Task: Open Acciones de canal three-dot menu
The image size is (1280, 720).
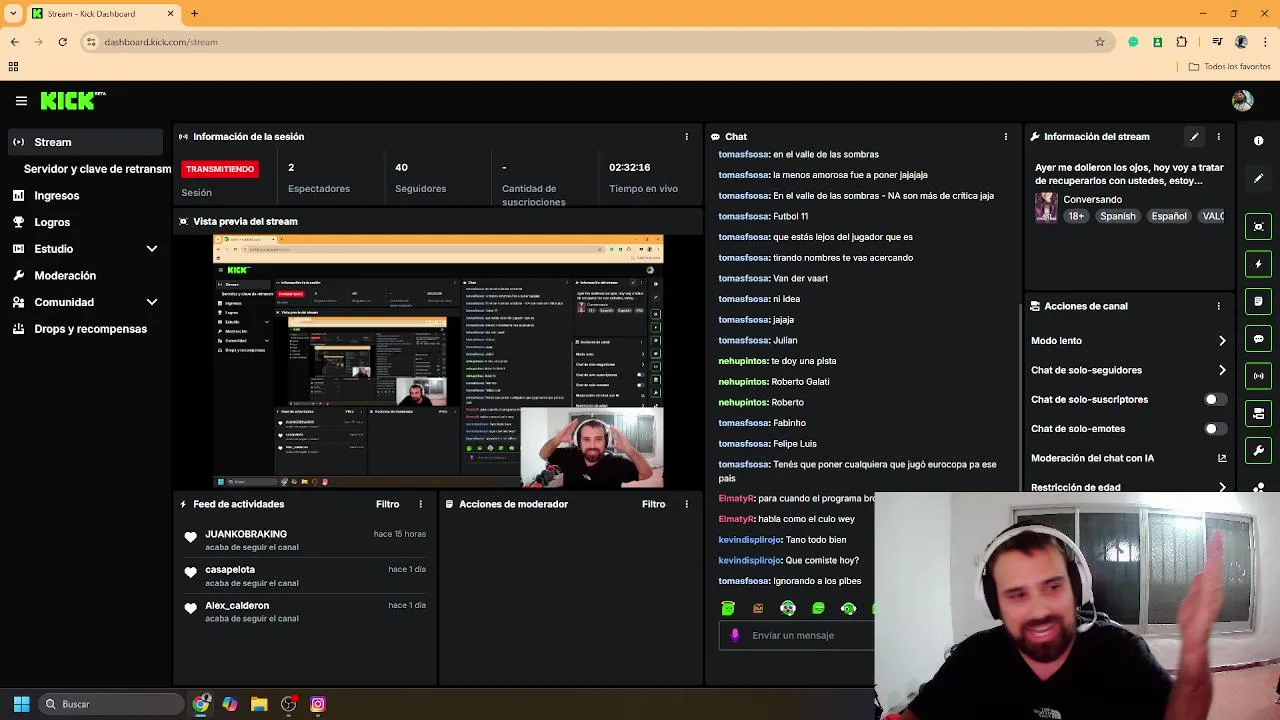Action: click(1218, 306)
